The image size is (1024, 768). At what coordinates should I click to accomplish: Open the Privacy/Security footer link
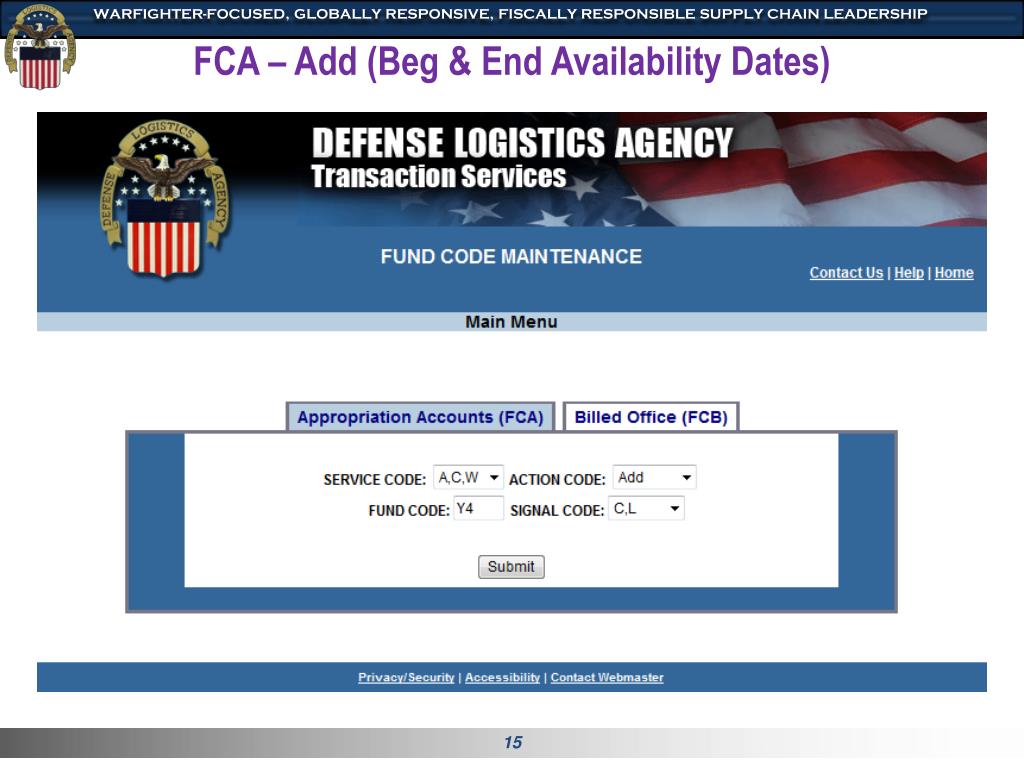click(x=406, y=677)
